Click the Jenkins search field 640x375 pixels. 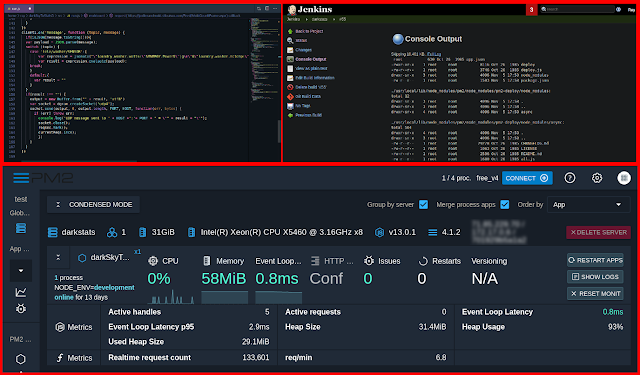(578, 9)
